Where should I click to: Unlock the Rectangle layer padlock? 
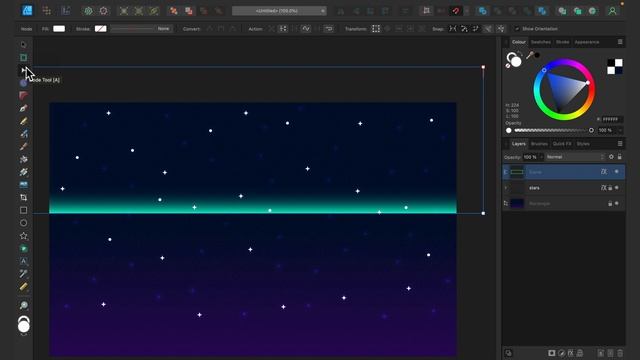tap(610, 203)
